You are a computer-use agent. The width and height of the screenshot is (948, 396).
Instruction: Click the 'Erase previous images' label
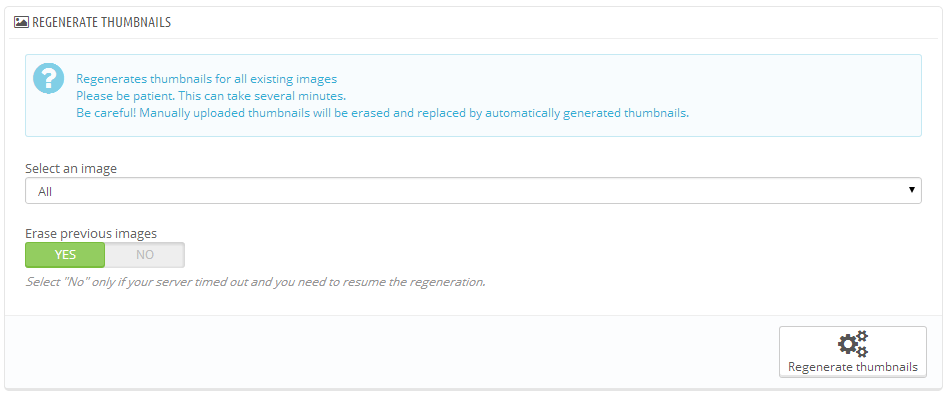pyautogui.click(x=91, y=233)
